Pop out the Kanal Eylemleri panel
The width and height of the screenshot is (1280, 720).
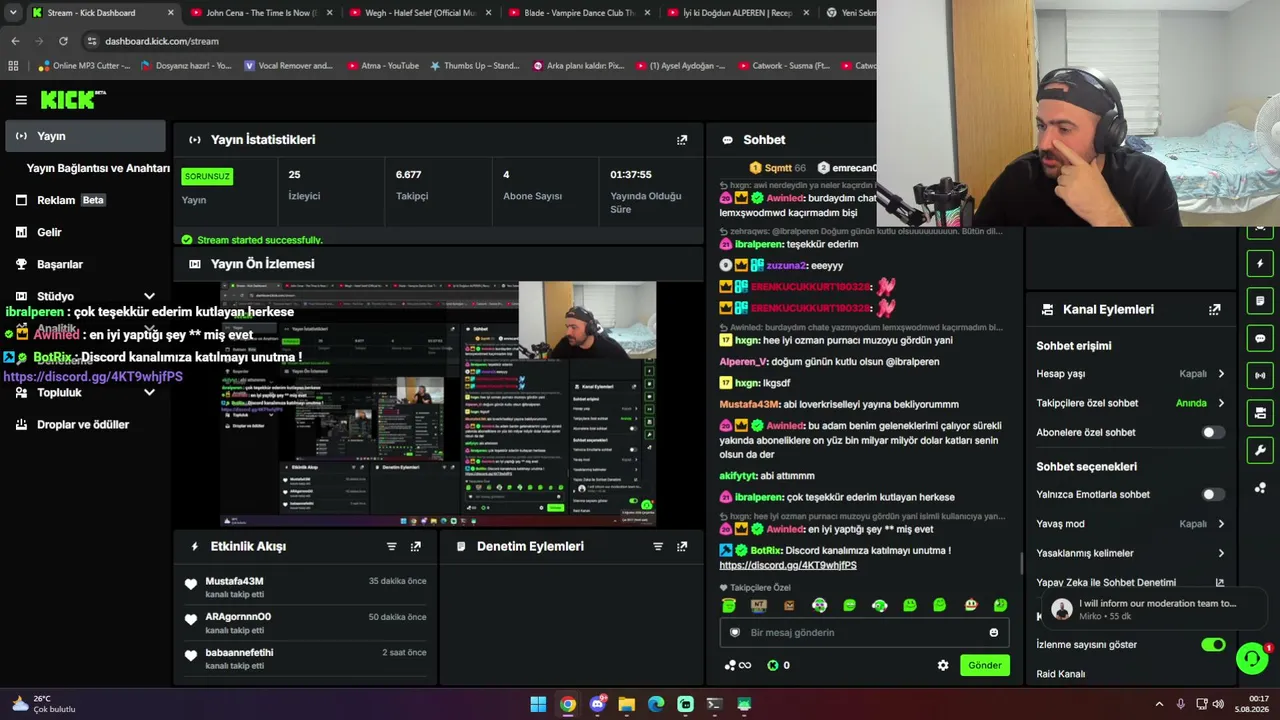(x=1215, y=310)
